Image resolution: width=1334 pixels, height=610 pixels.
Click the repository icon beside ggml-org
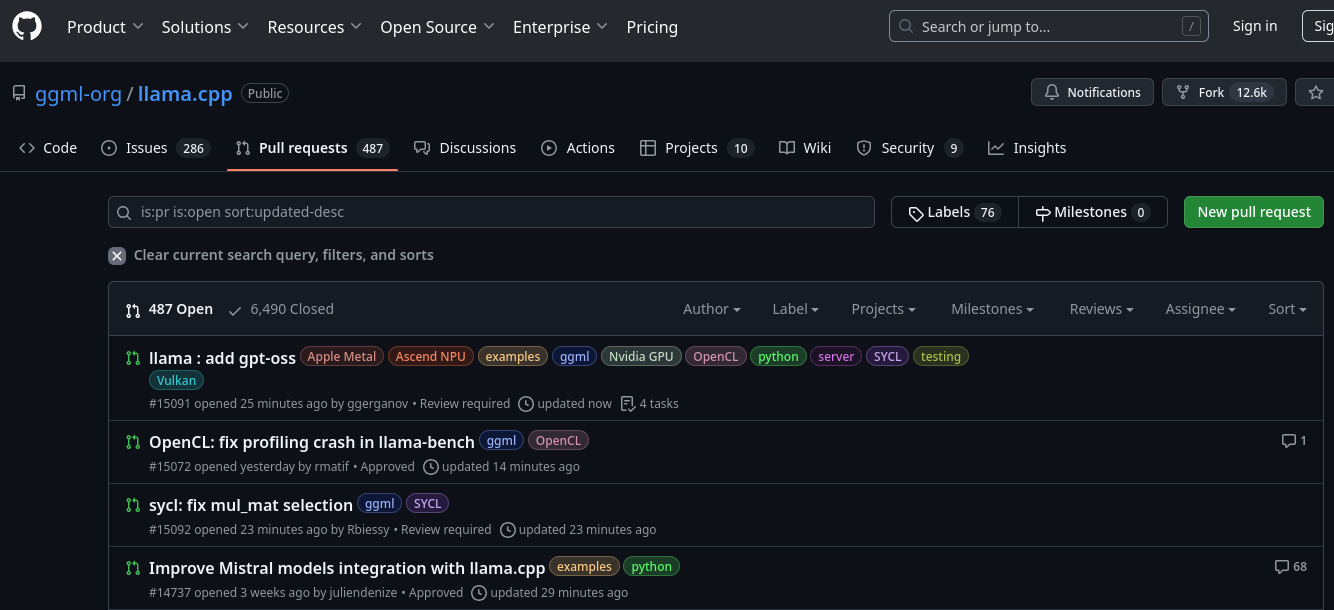click(19, 93)
